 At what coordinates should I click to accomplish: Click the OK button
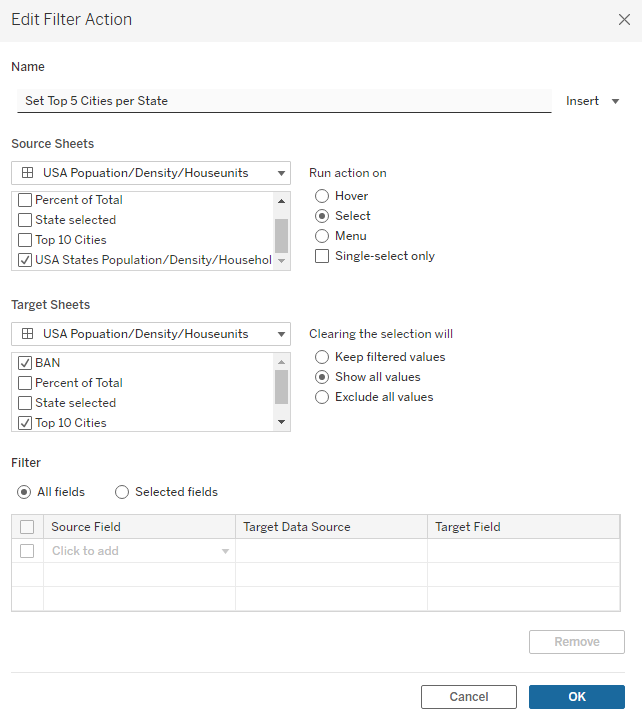point(577,697)
